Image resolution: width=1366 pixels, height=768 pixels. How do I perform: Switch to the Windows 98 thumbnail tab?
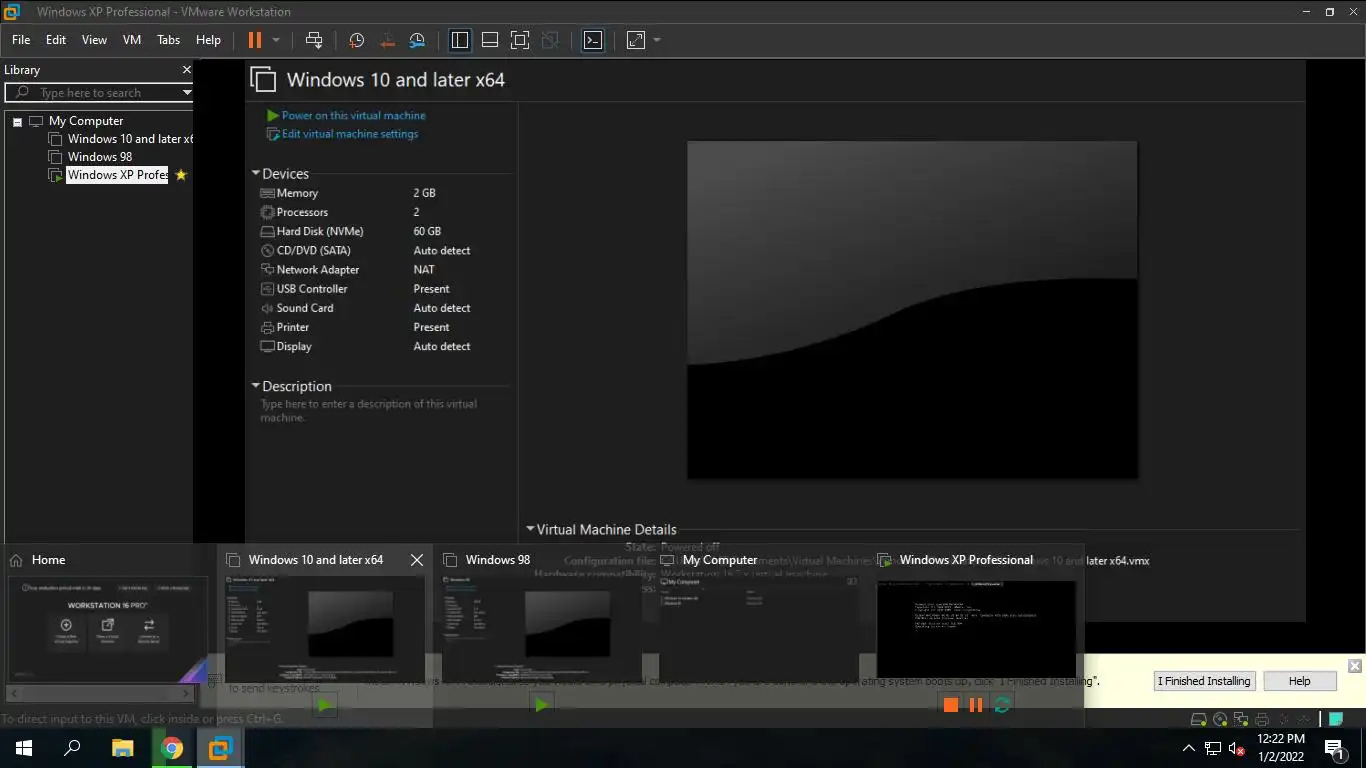(542, 629)
